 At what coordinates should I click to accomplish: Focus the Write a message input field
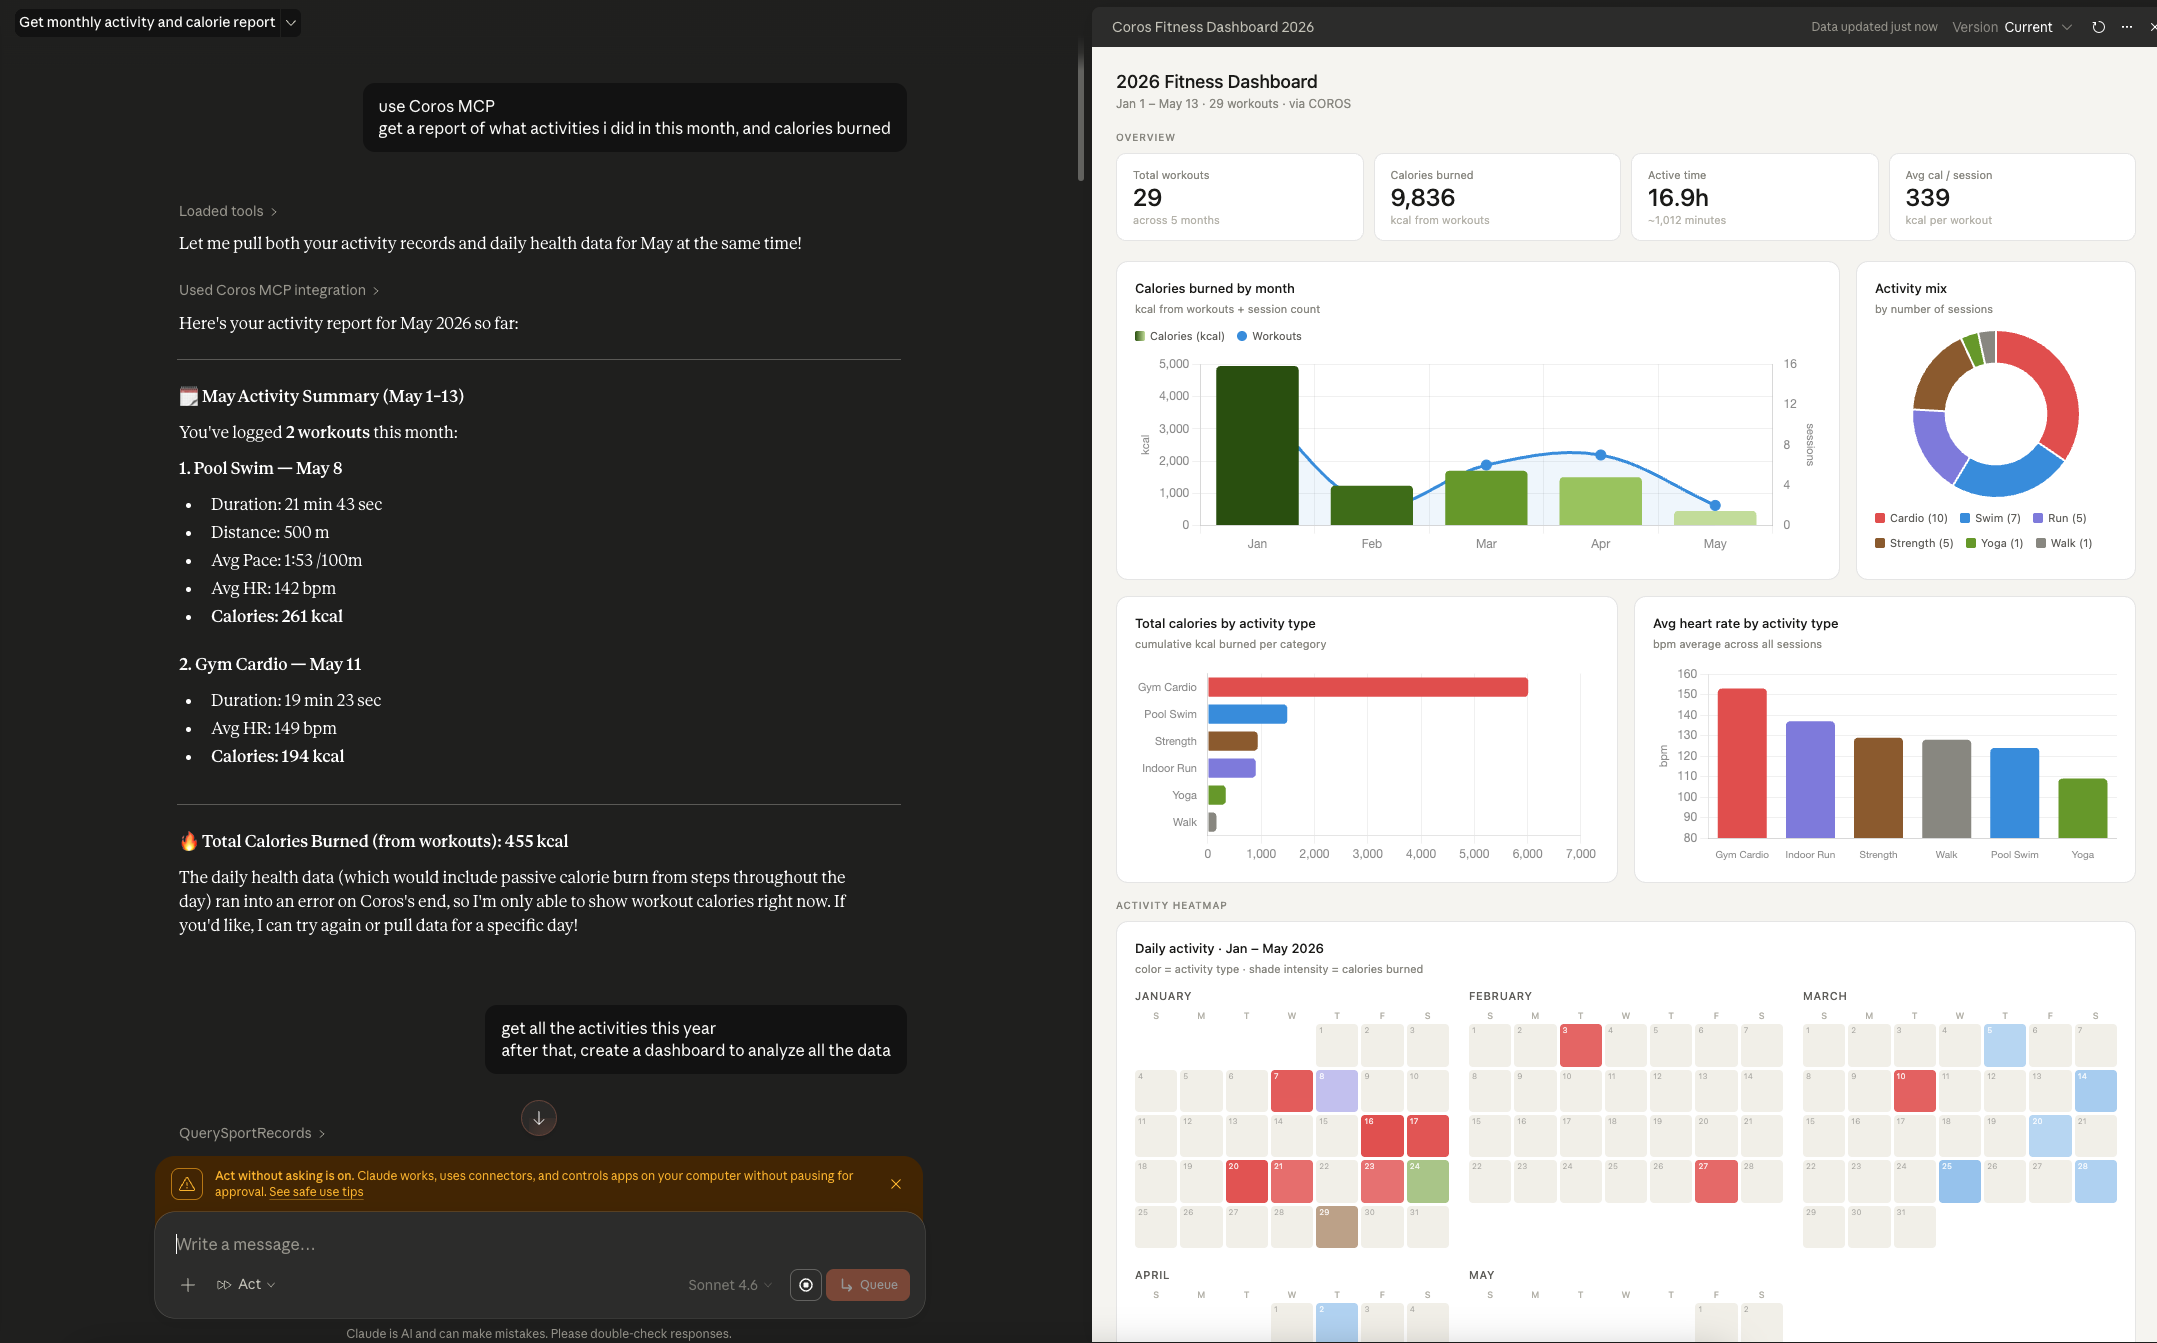coord(540,1244)
